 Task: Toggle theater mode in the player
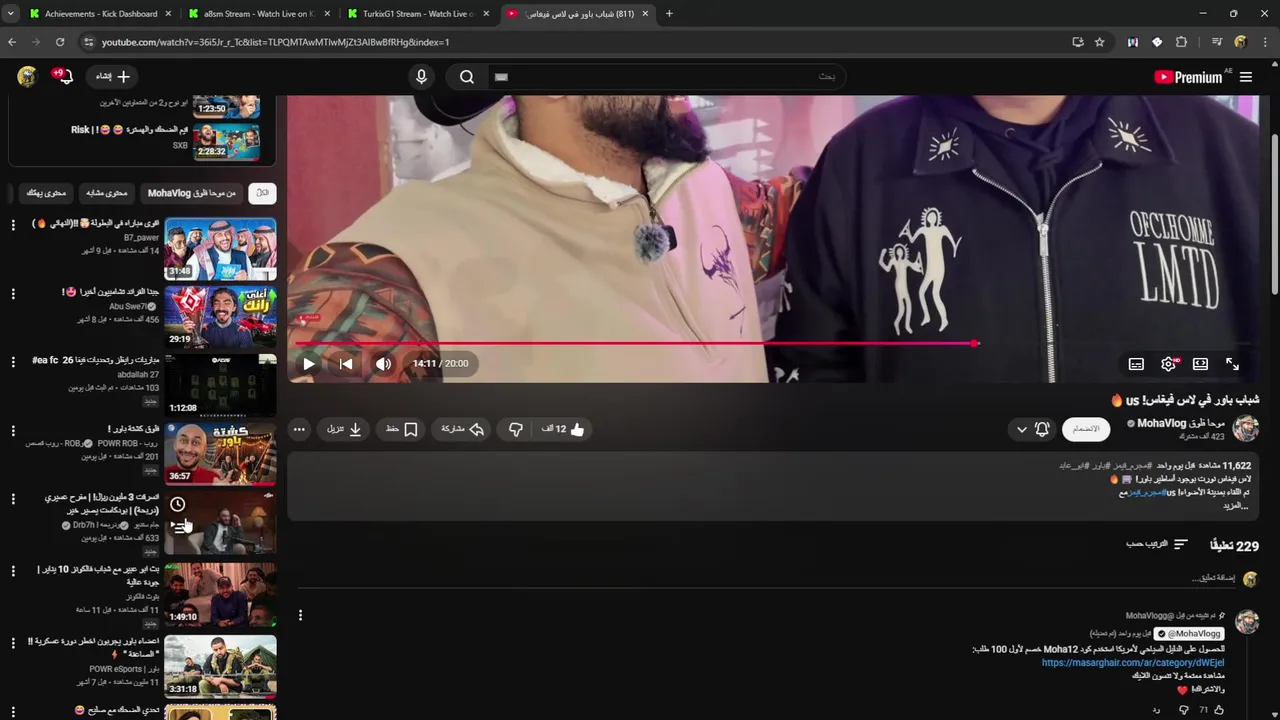tap(1200, 364)
